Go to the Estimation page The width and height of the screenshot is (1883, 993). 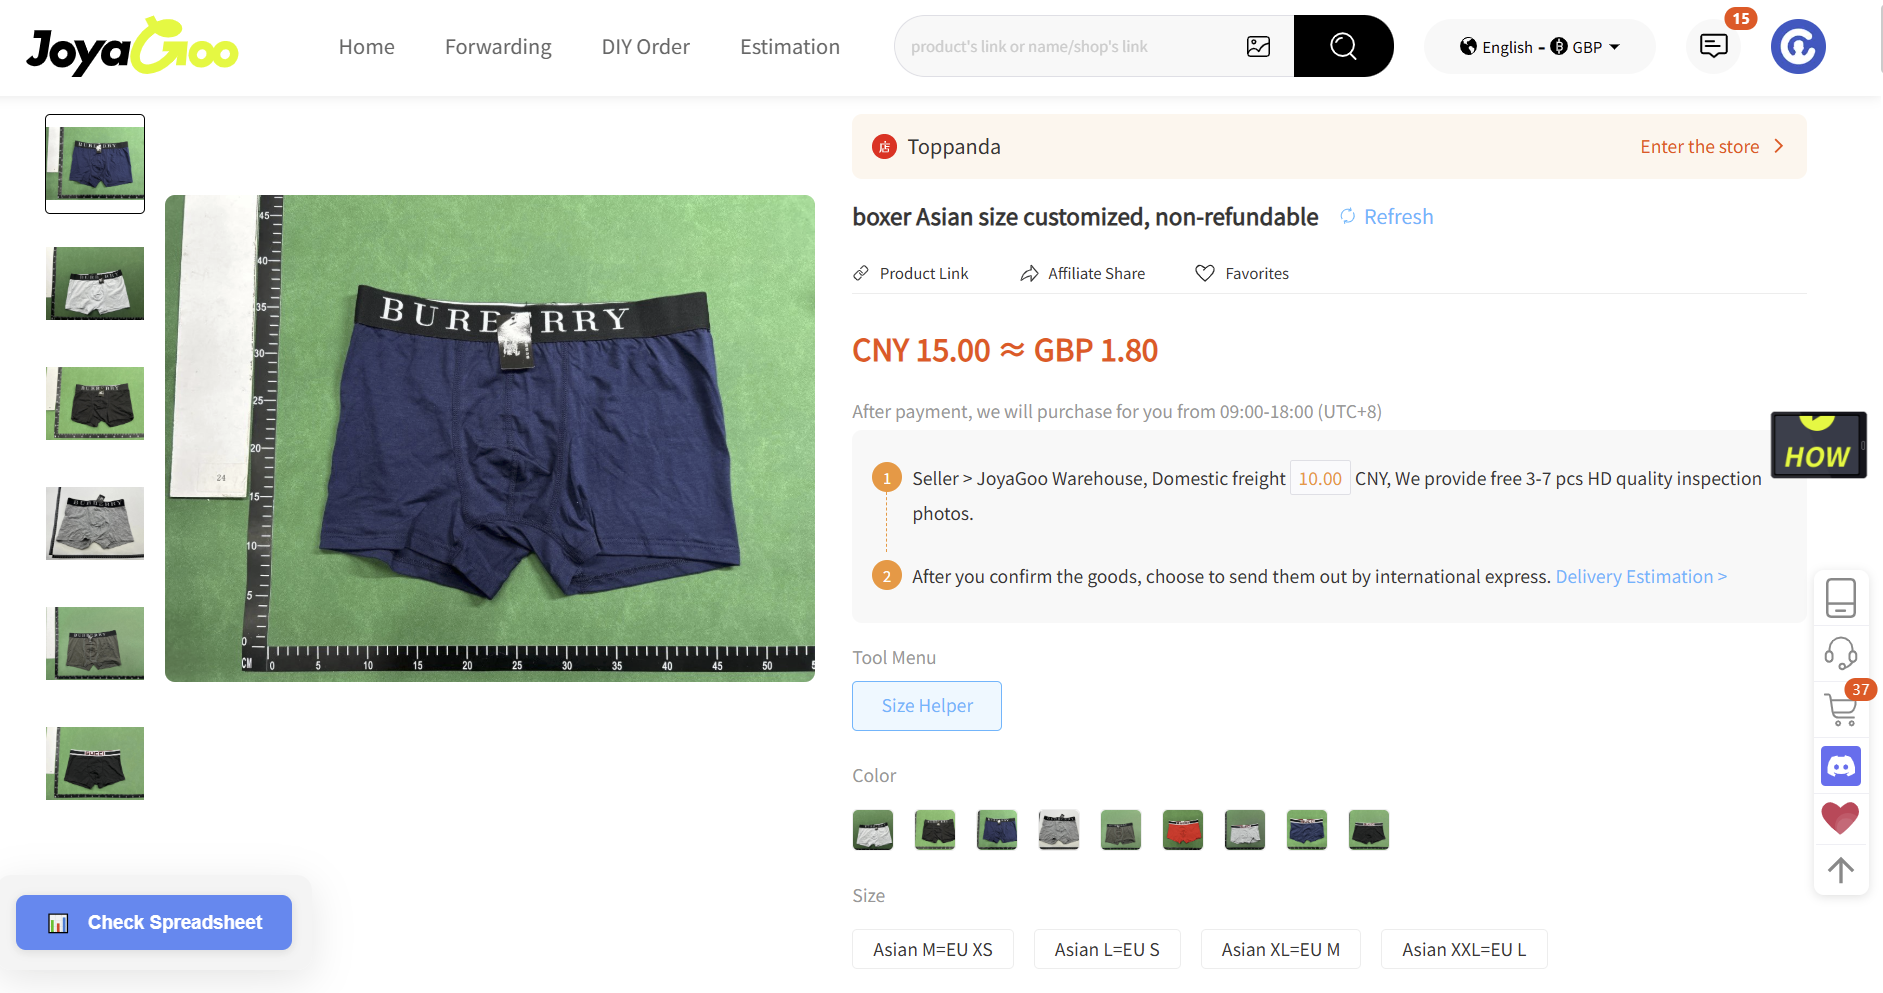point(790,47)
